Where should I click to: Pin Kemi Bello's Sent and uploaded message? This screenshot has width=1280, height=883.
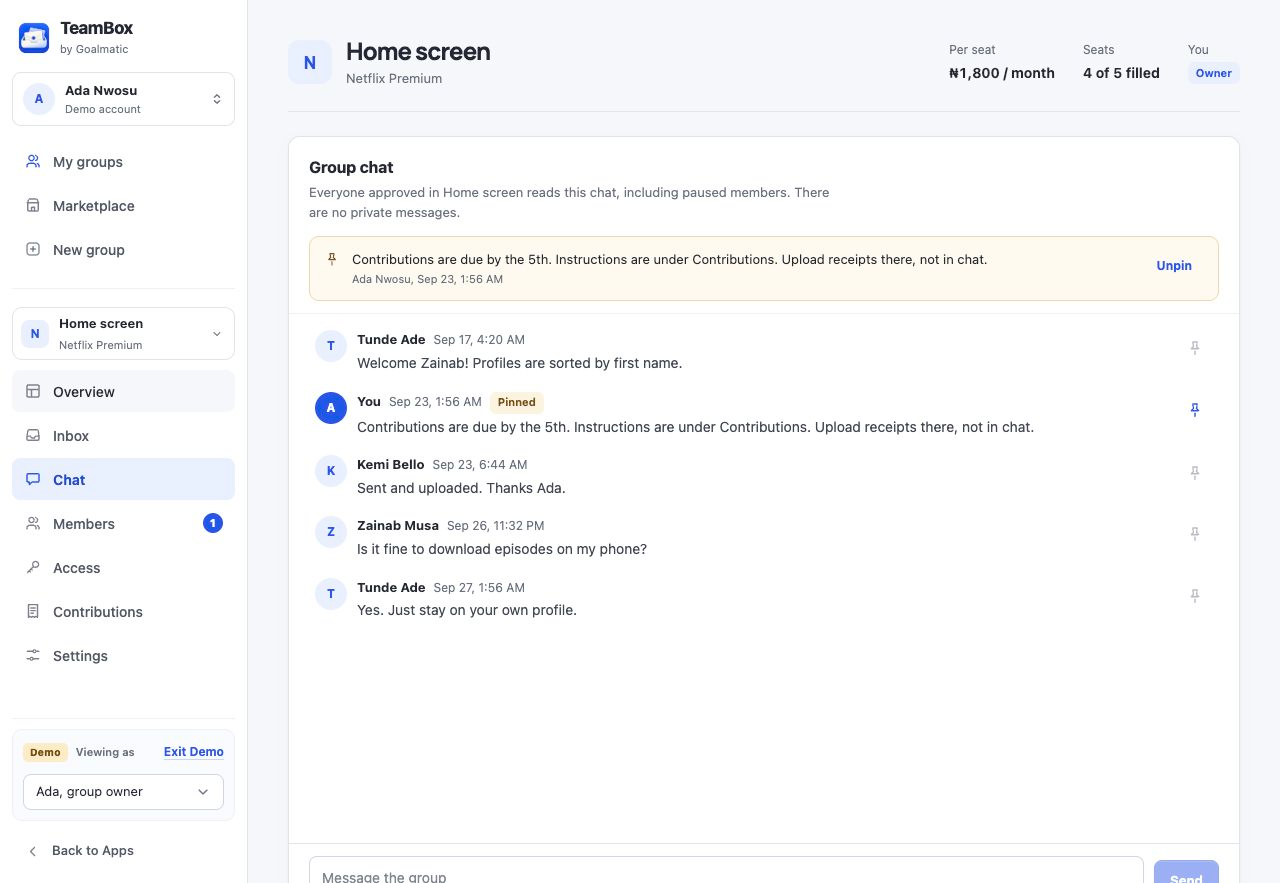pos(1194,473)
